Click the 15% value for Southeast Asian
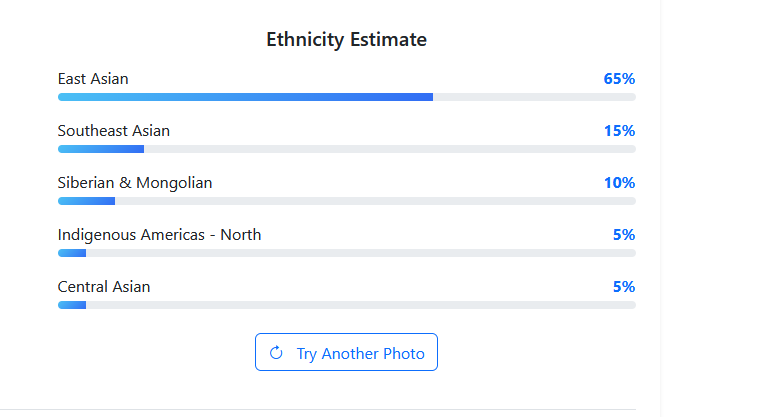The height and width of the screenshot is (417, 768). (x=619, y=130)
